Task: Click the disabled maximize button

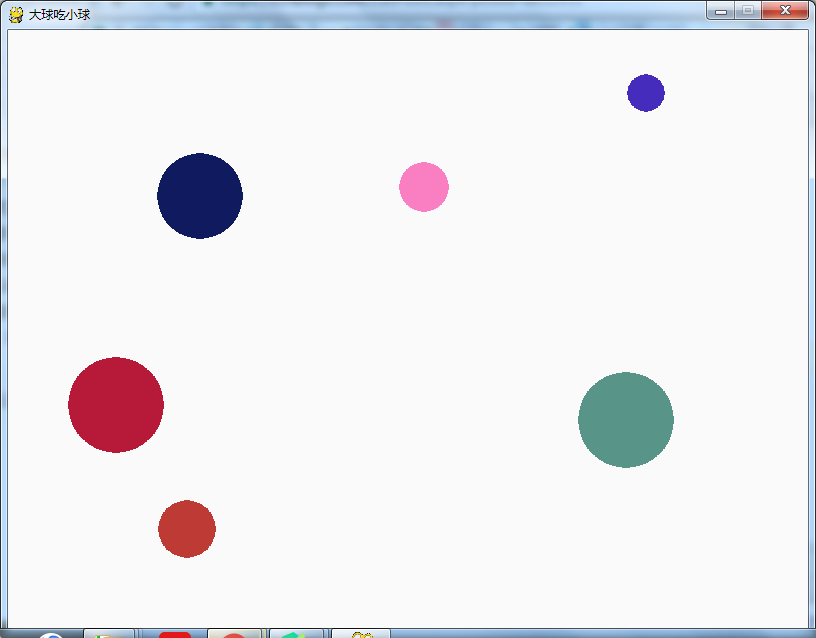Action: (x=748, y=10)
